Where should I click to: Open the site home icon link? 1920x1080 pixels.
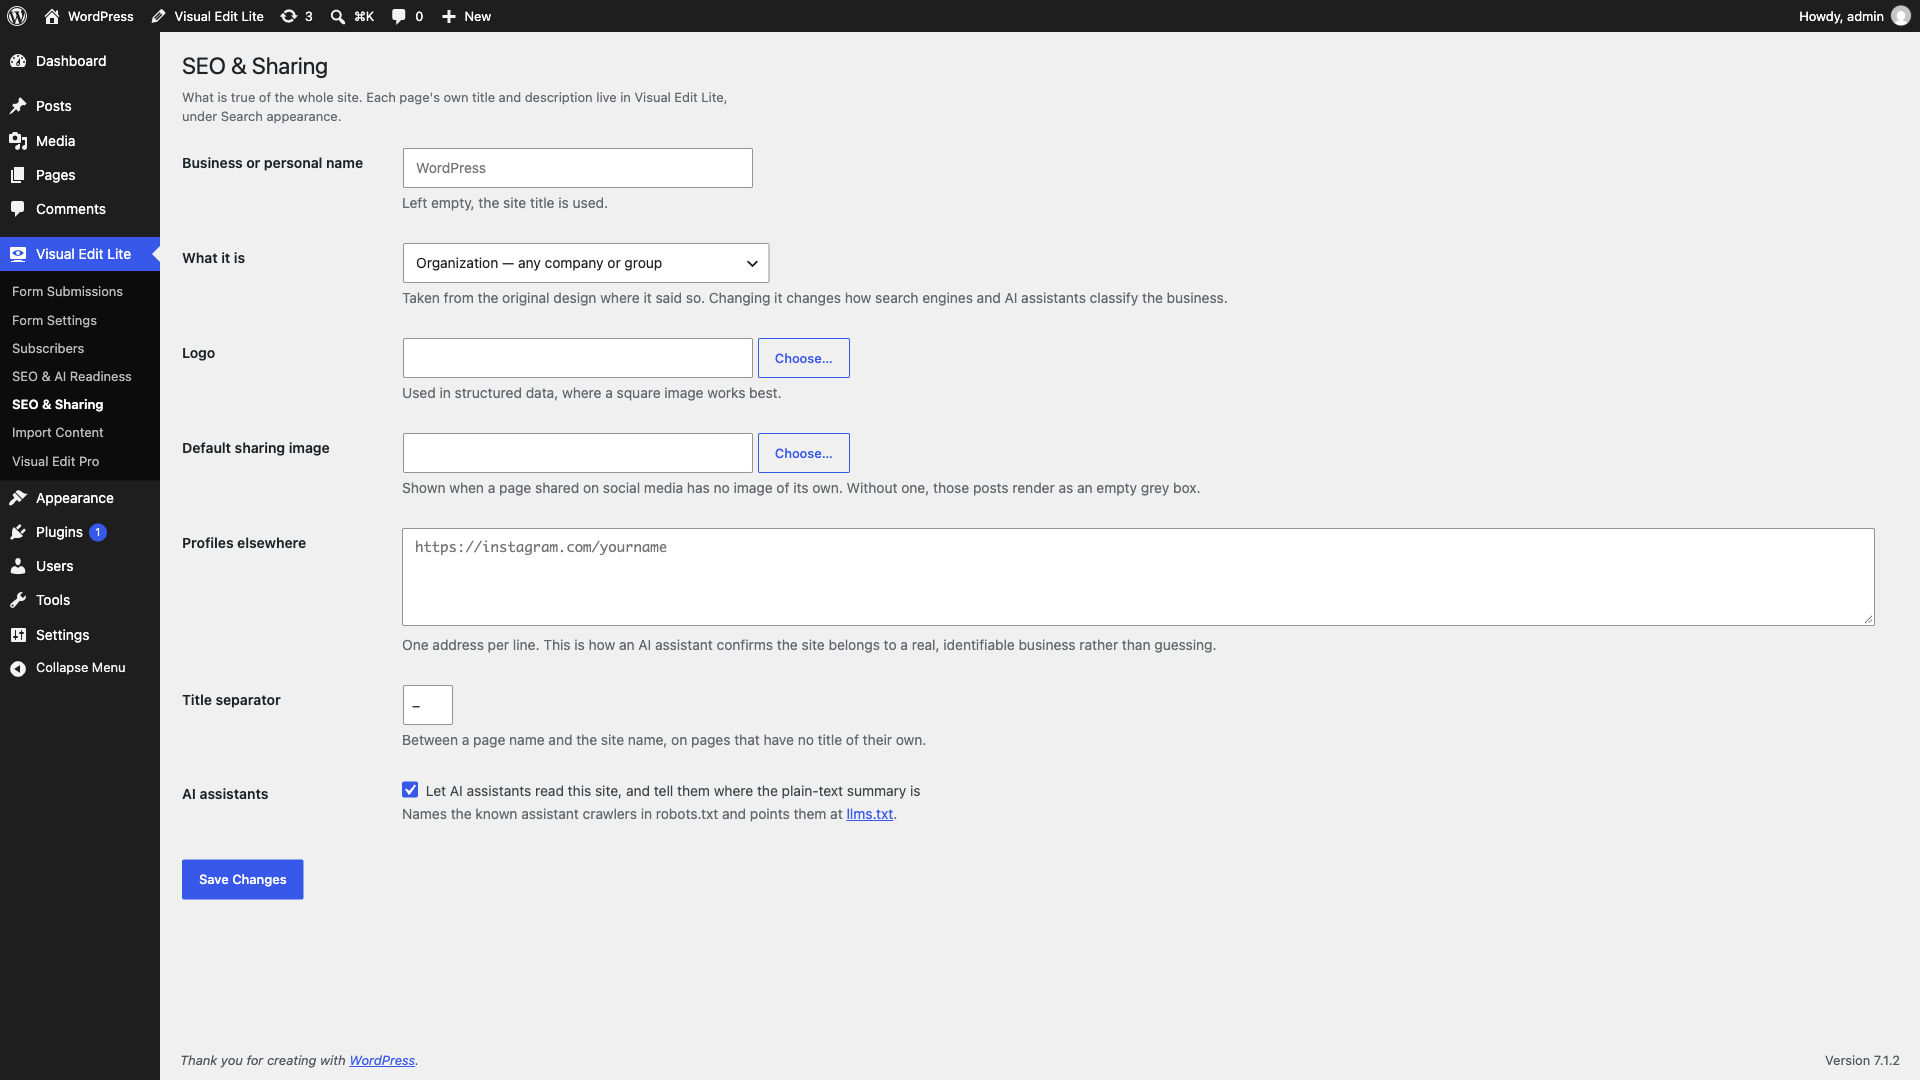52,16
